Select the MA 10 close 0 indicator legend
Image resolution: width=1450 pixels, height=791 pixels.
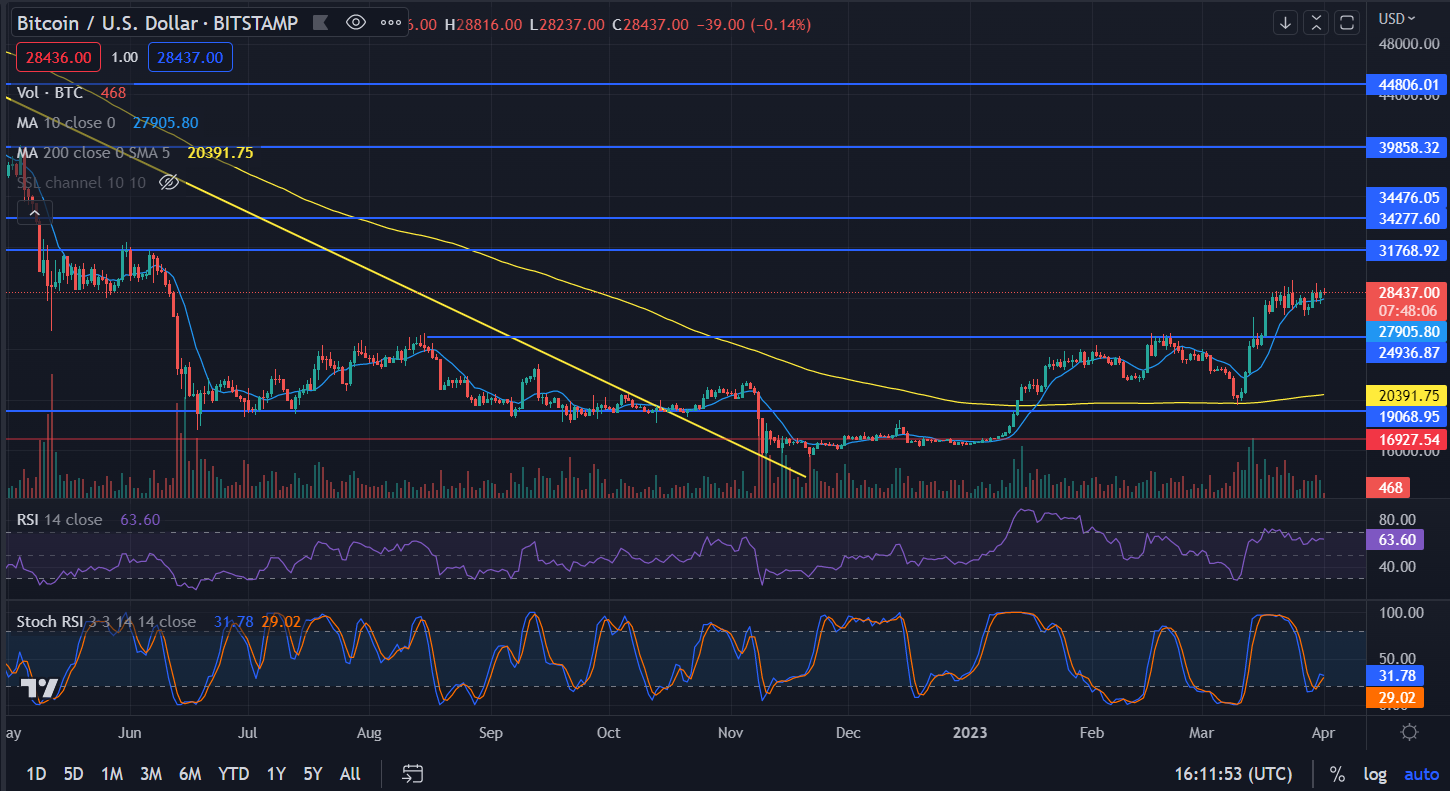(x=66, y=122)
